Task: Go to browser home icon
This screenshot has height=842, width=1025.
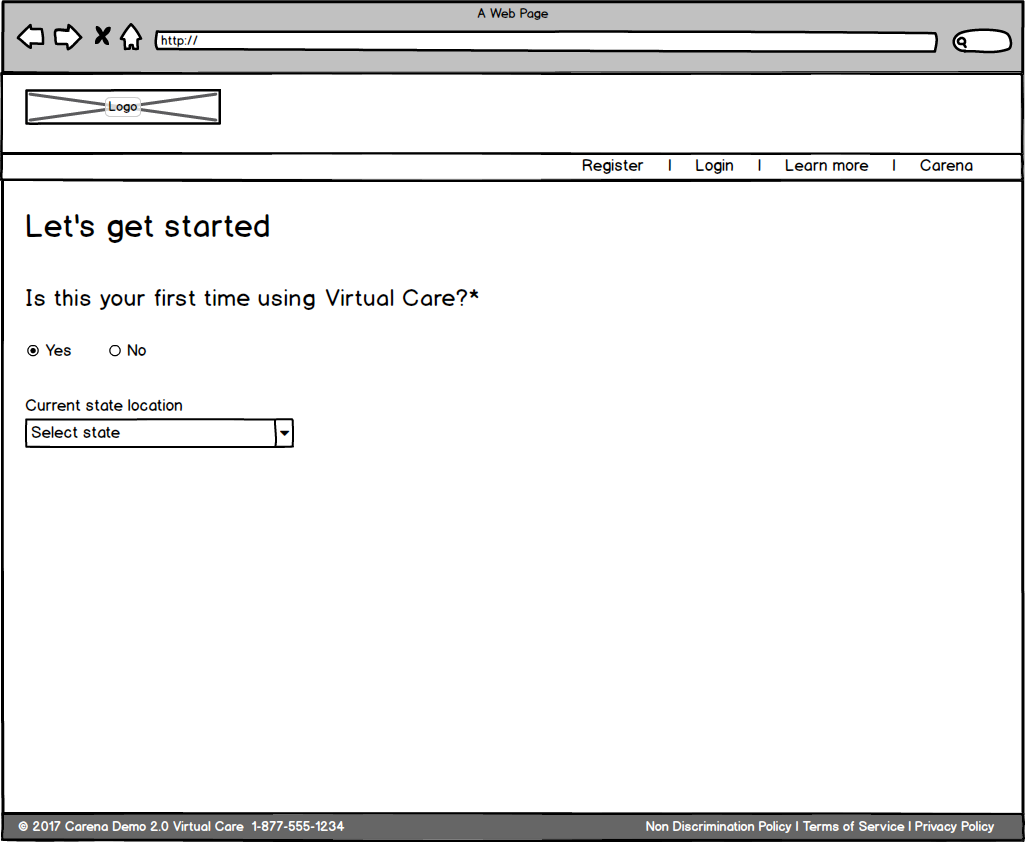Action: coord(131,37)
